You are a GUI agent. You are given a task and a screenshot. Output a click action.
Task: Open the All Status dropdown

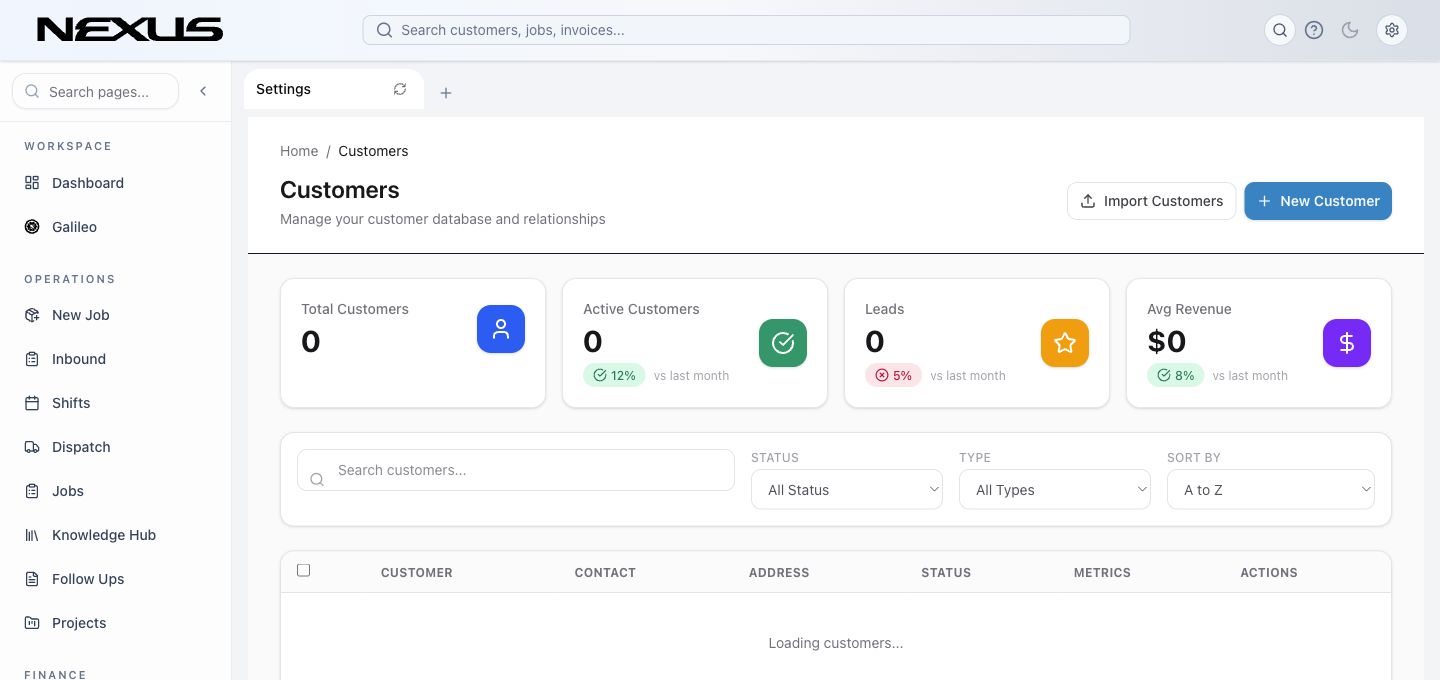click(x=847, y=490)
